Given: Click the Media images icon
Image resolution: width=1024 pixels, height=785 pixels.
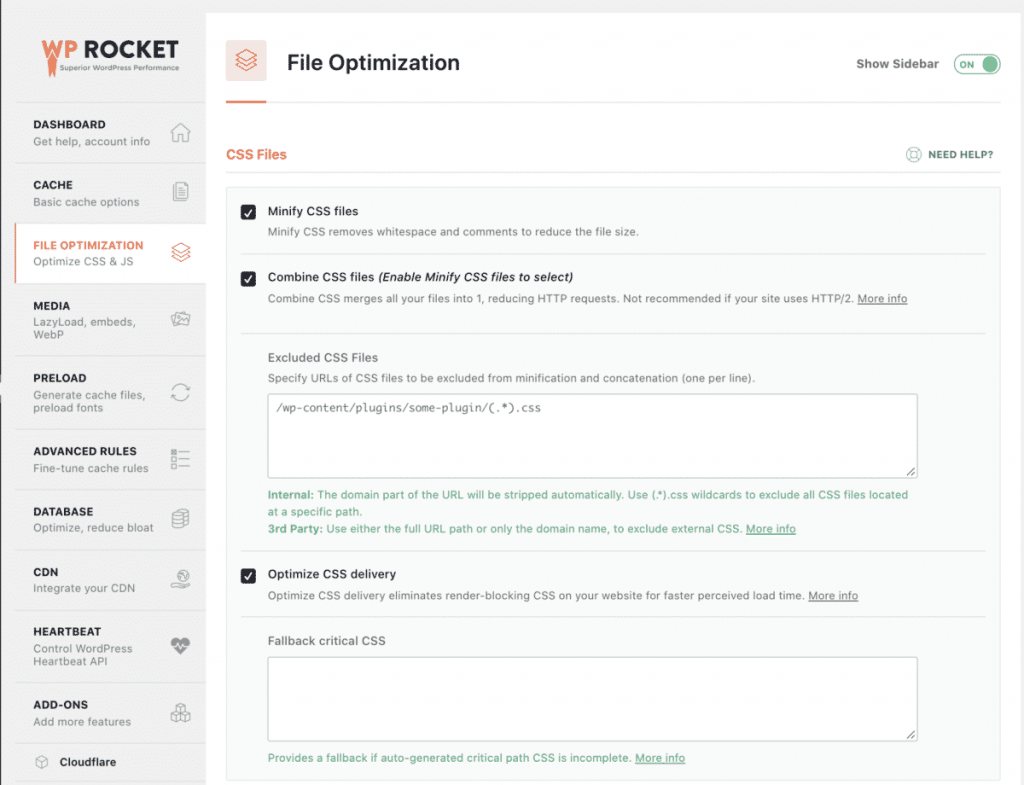Looking at the screenshot, I should pos(181,319).
